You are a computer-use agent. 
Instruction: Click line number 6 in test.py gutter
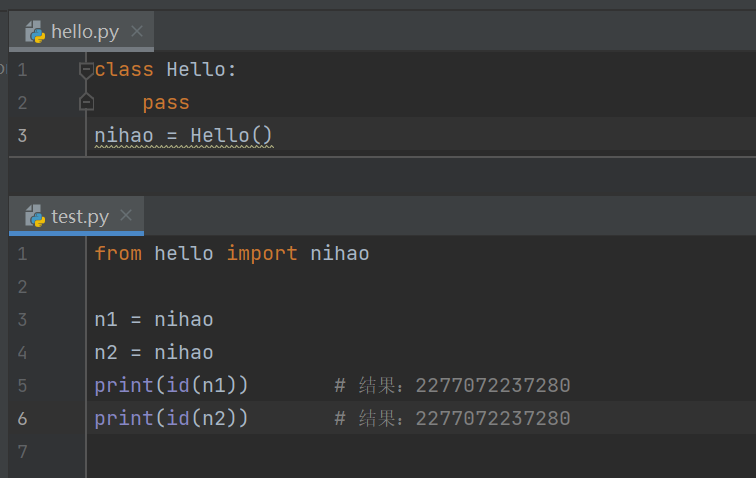pos(22,418)
